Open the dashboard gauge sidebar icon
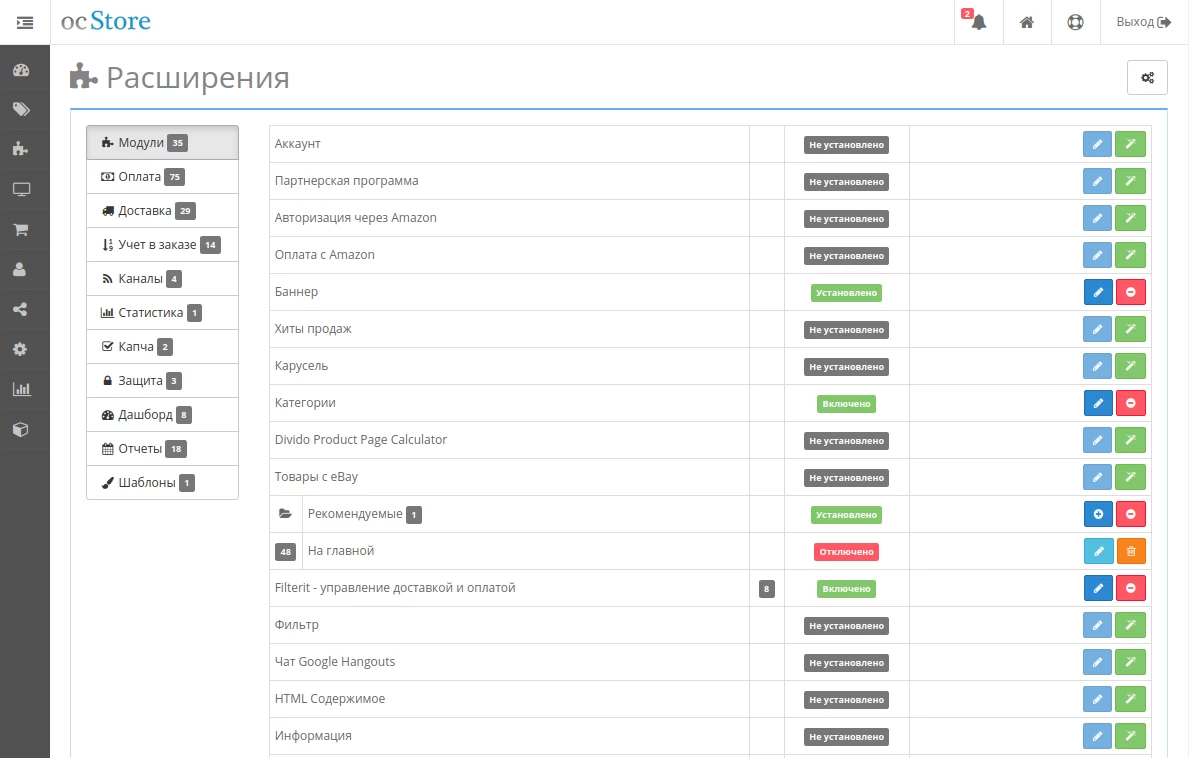Screen dimensions: 1189x758 click(21, 70)
